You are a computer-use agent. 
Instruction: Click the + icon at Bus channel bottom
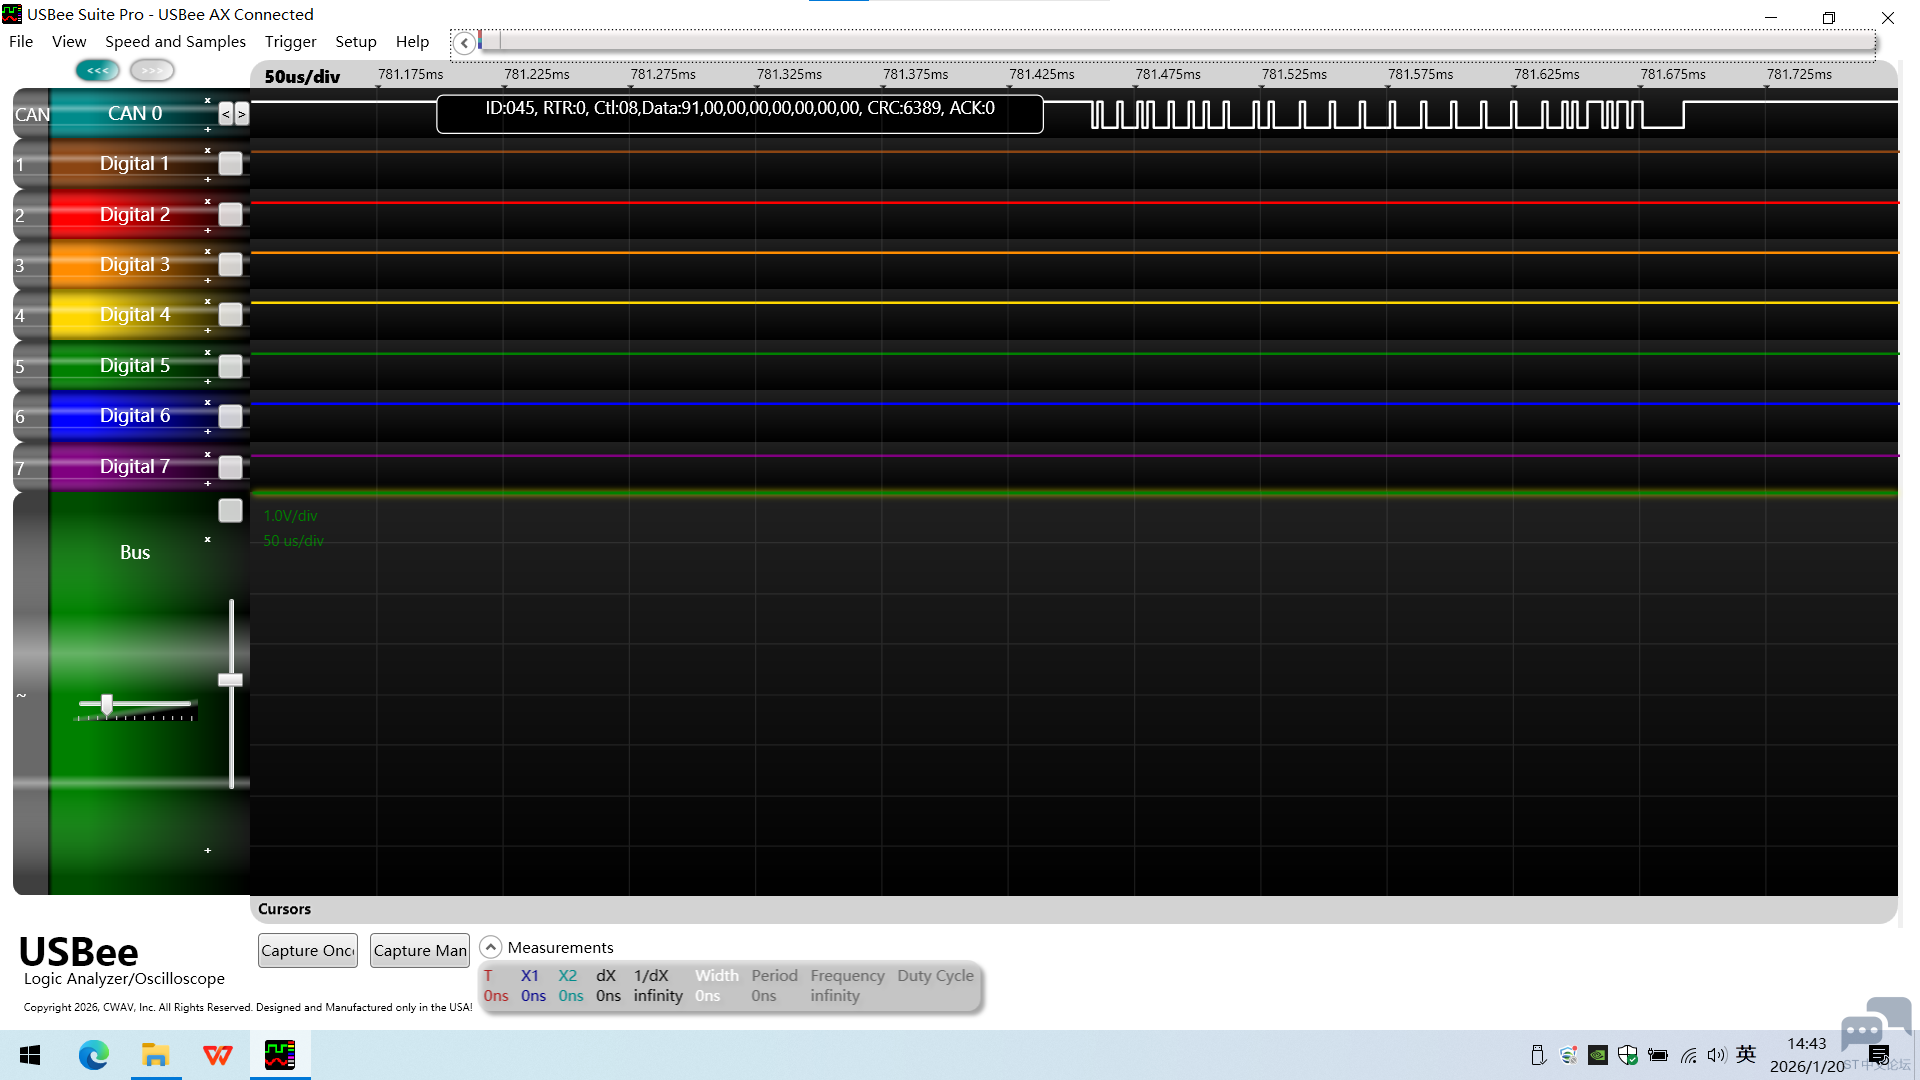(x=208, y=851)
